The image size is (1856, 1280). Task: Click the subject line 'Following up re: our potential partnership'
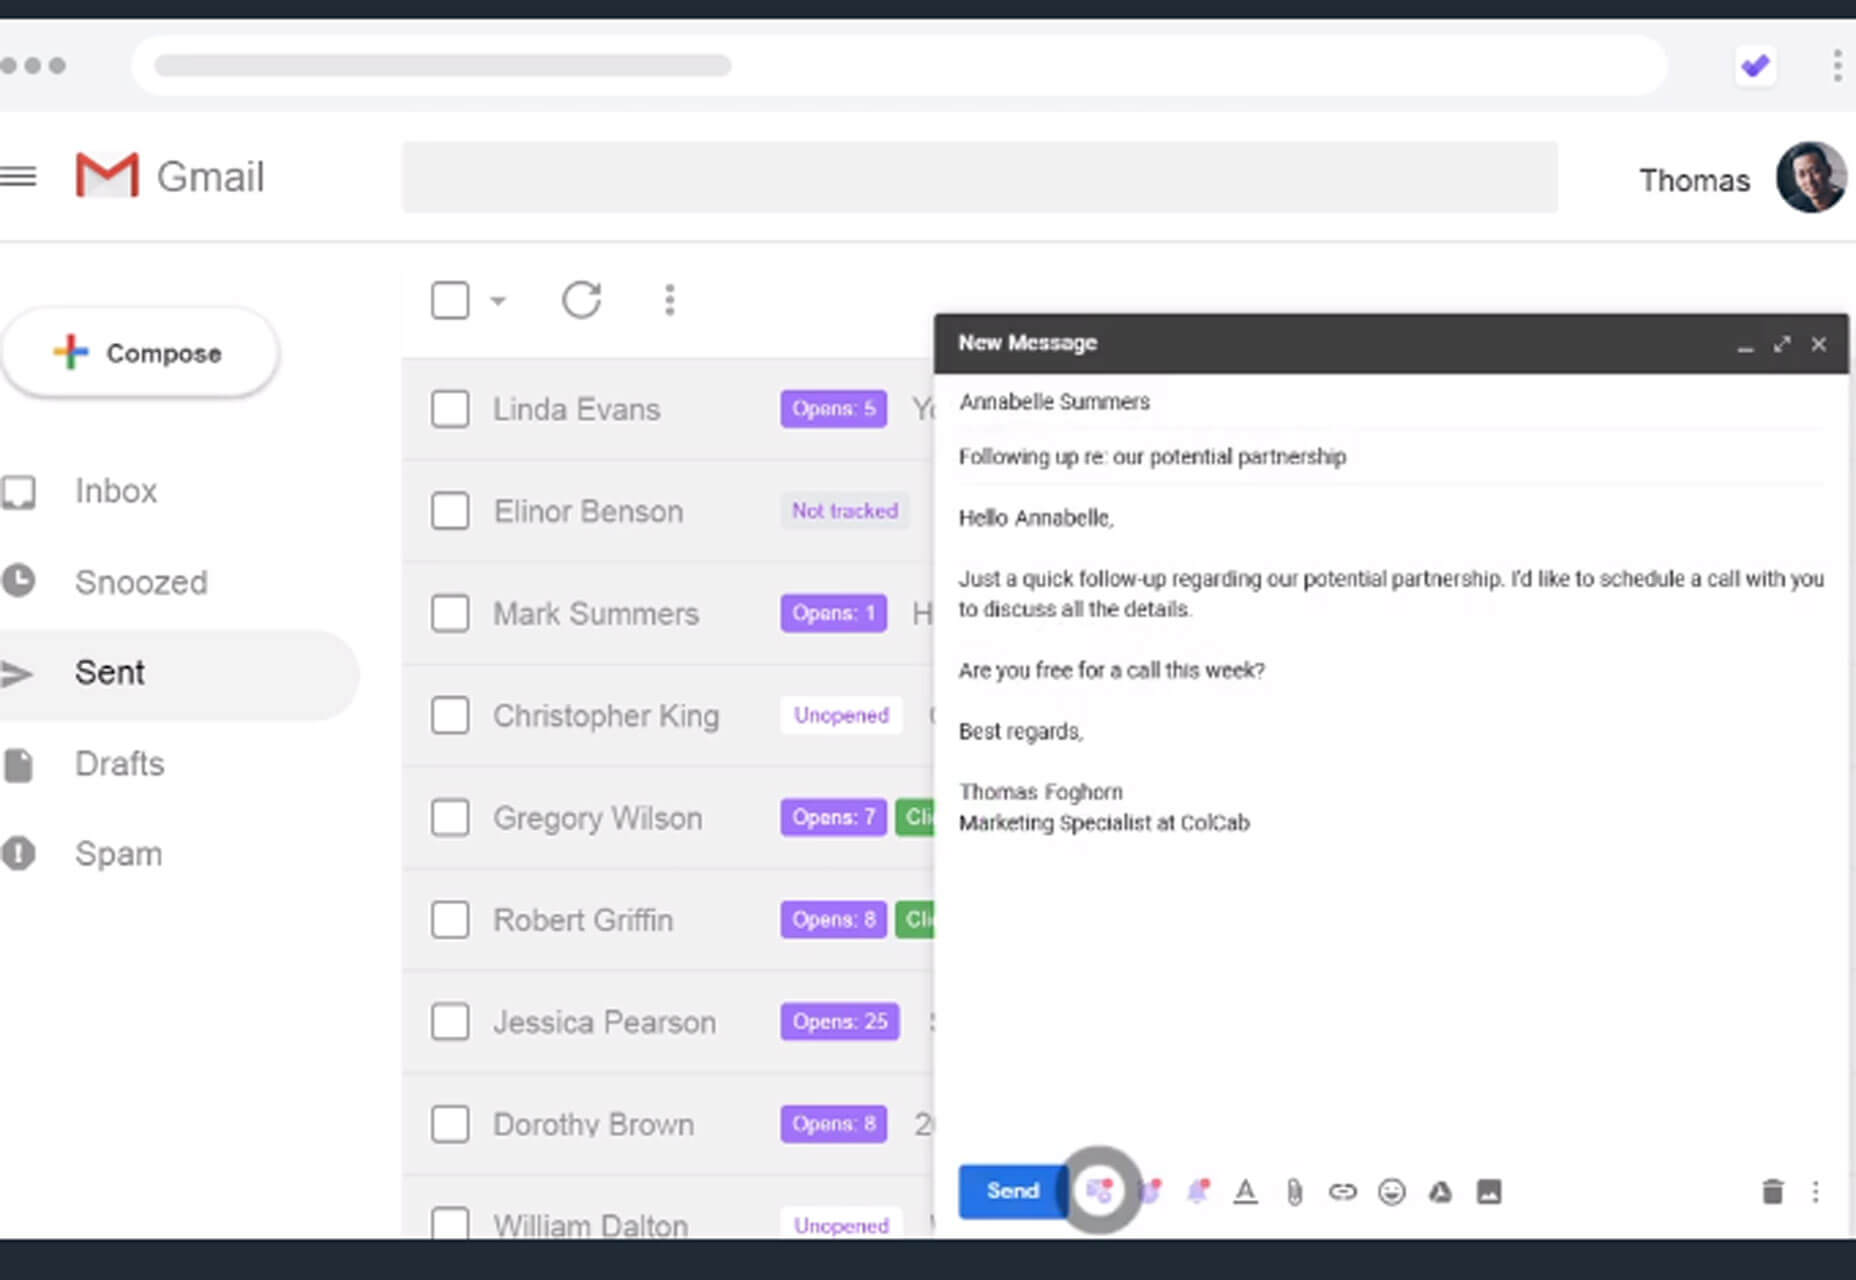coord(1152,457)
